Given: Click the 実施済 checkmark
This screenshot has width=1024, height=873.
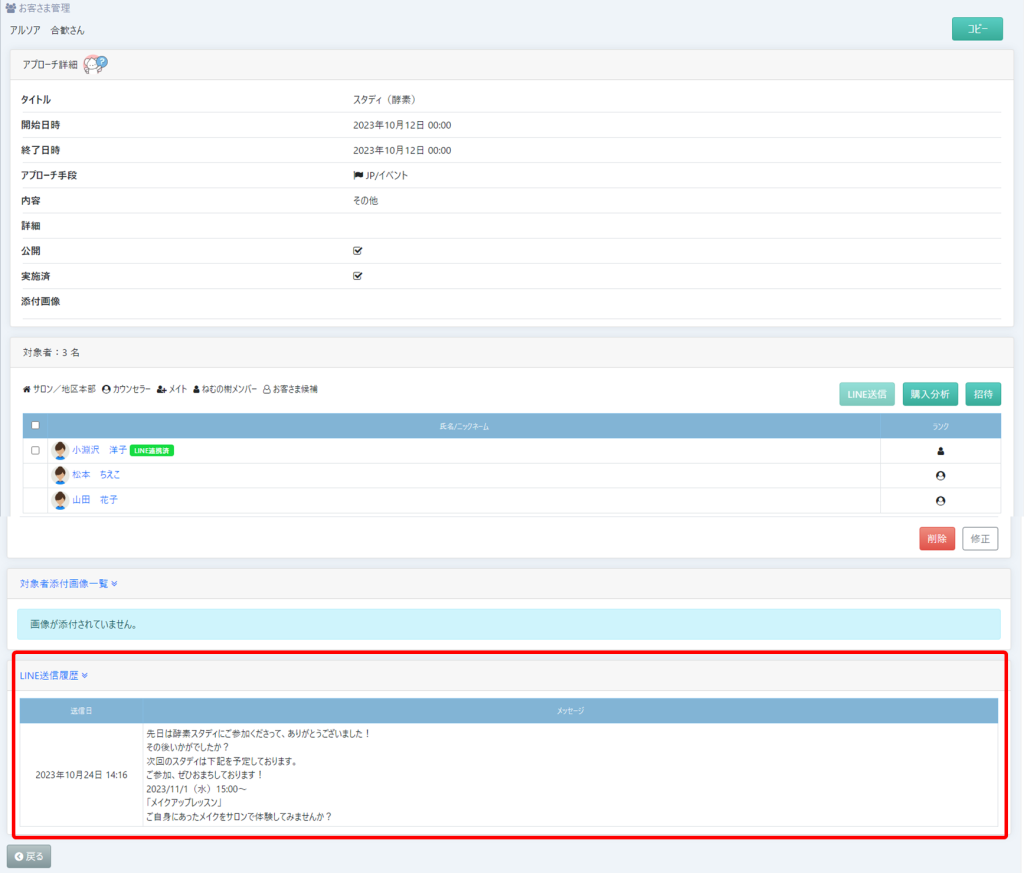Looking at the screenshot, I should pos(358,276).
